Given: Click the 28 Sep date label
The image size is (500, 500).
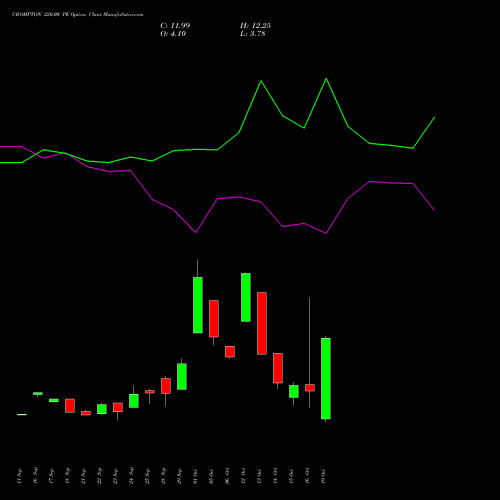Looking at the screenshot, I should click(x=163, y=476).
